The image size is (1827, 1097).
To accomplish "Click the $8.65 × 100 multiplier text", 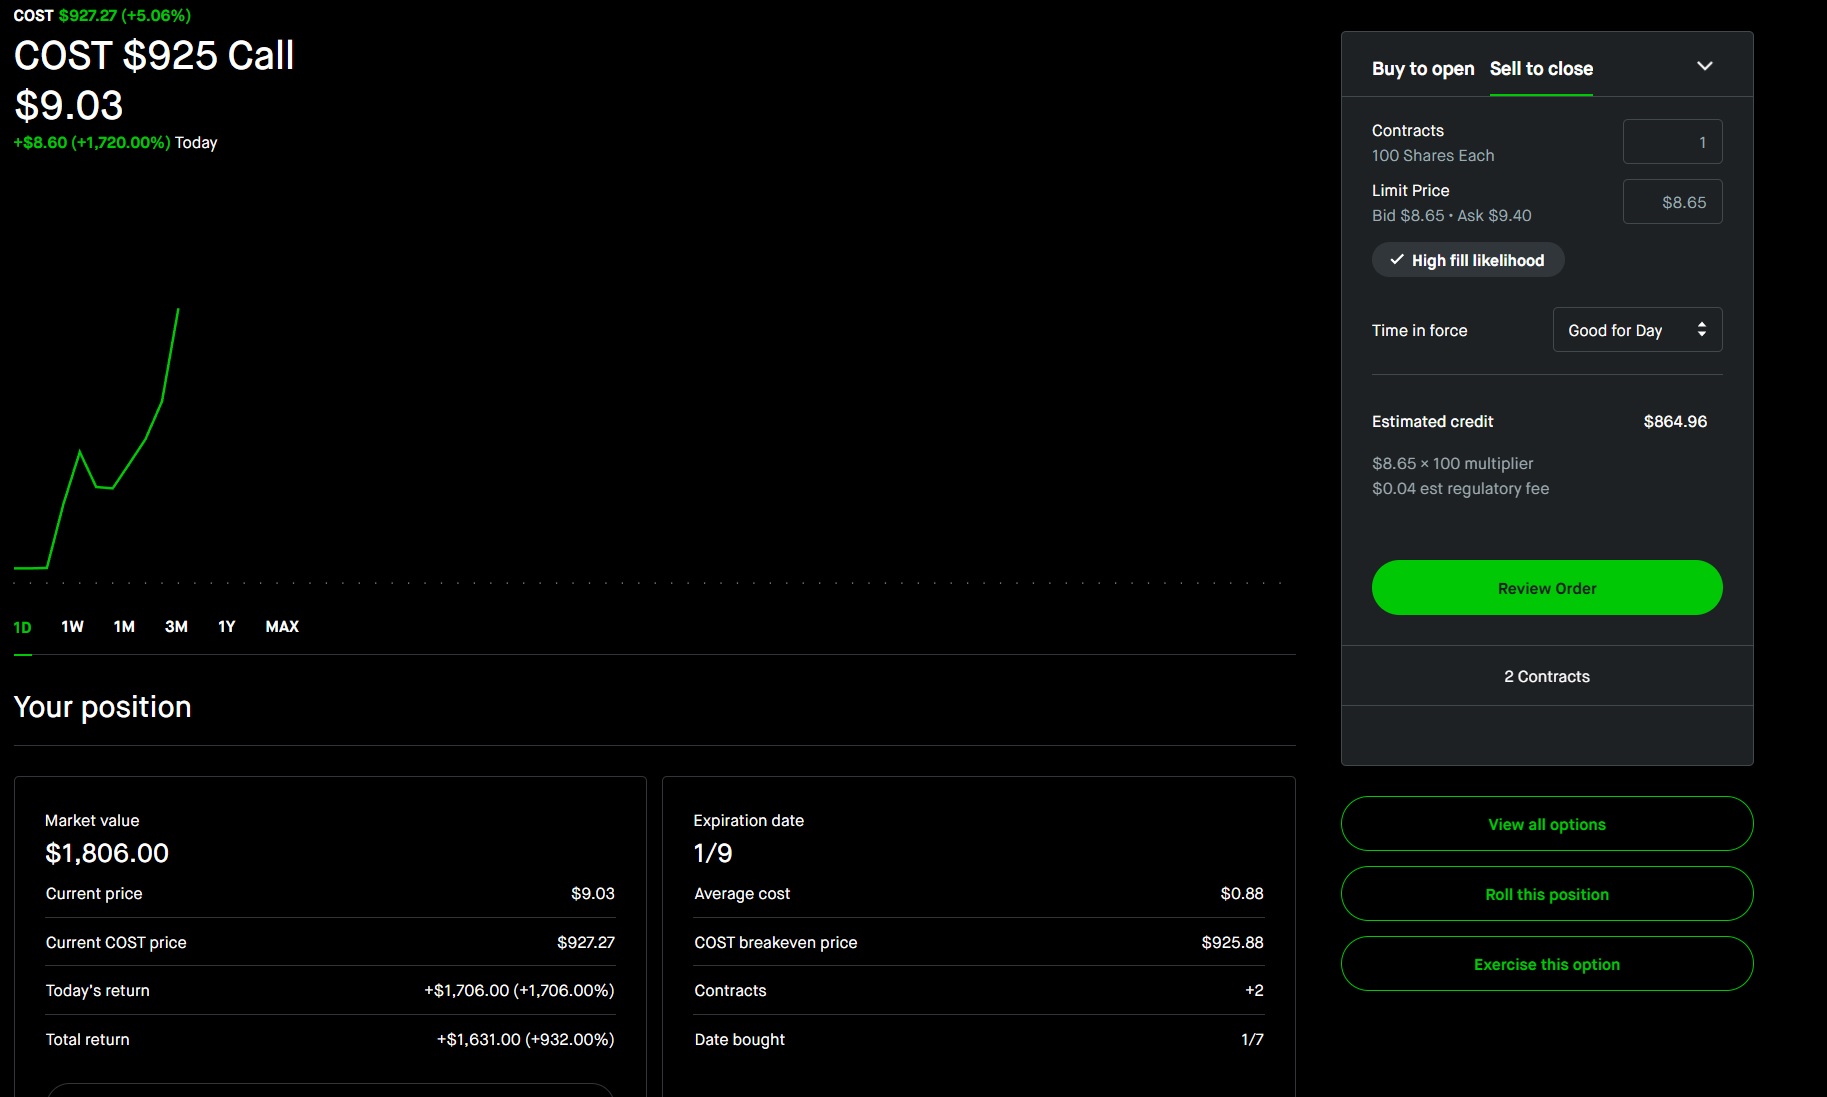I will (x=1452, y=464).
